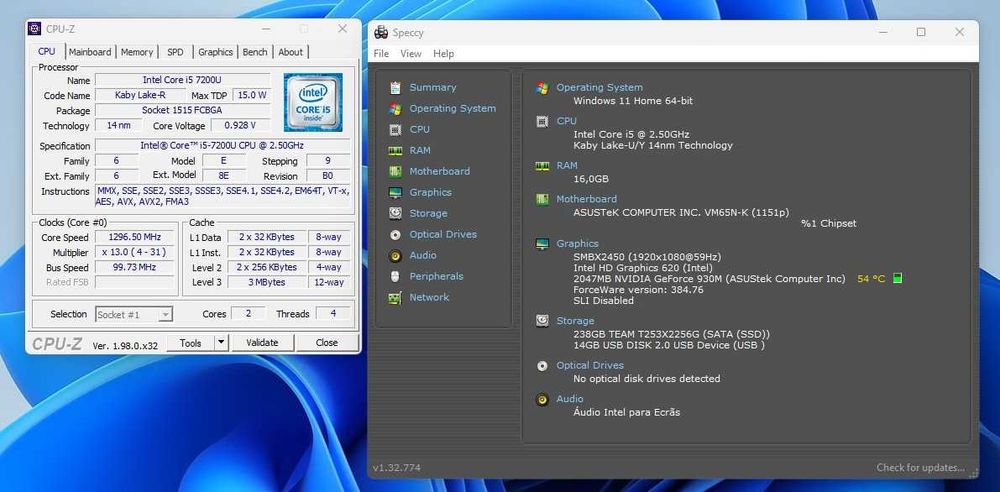Open the Storage heading link in summary
The height and width of the screenshot is (492, 1000).
pyautogui.click(x=575, y=321)
